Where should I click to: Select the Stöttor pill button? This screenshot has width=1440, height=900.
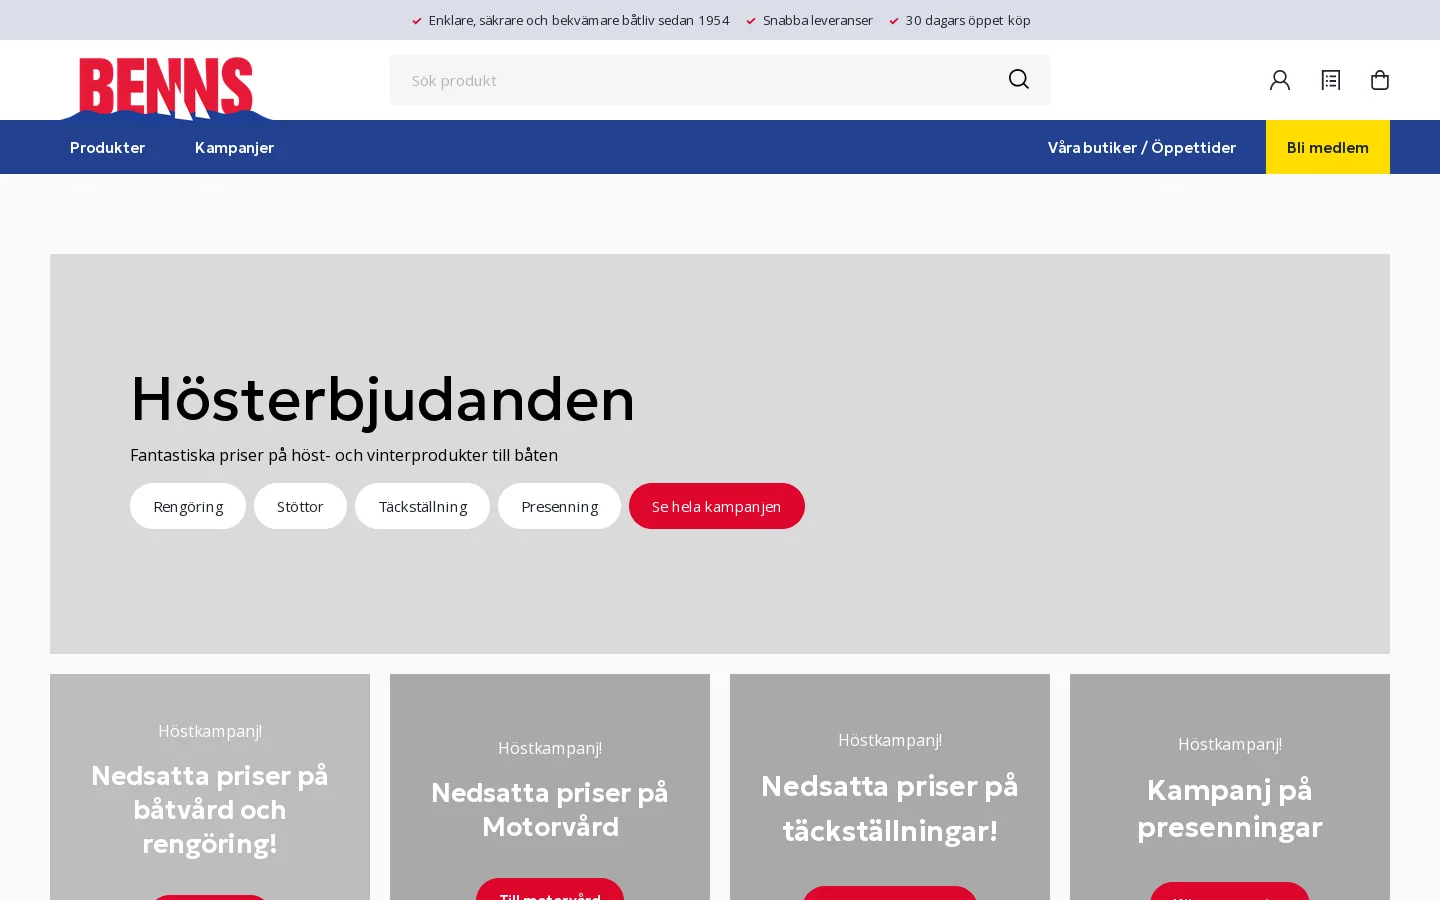300,506
